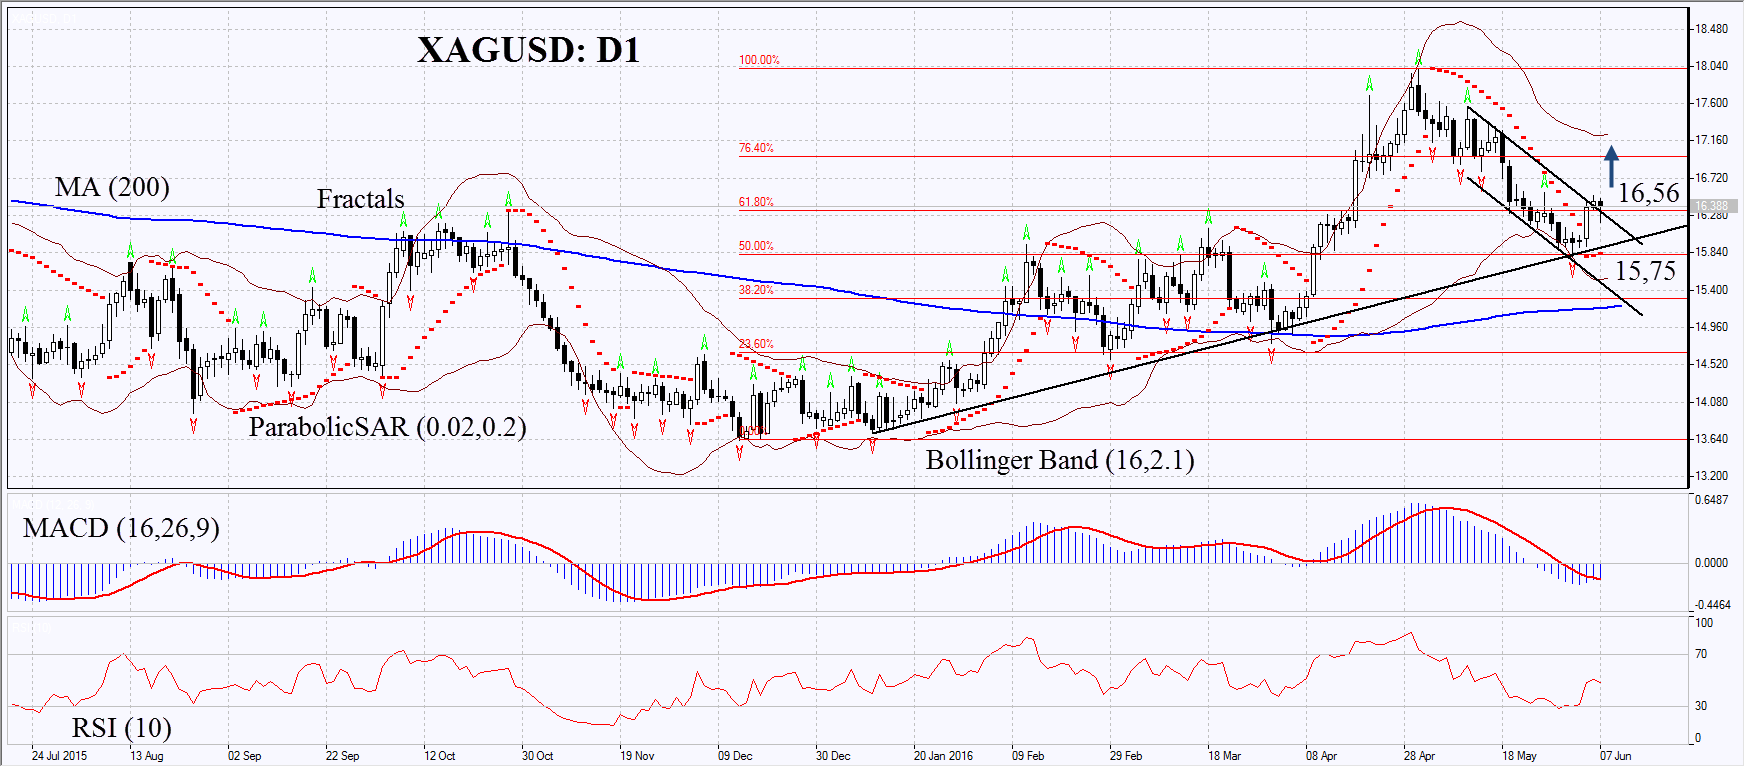This screenshot has width=1745, height=767.
Task: Select the 22 Sep date label
Action: [342, 756]
